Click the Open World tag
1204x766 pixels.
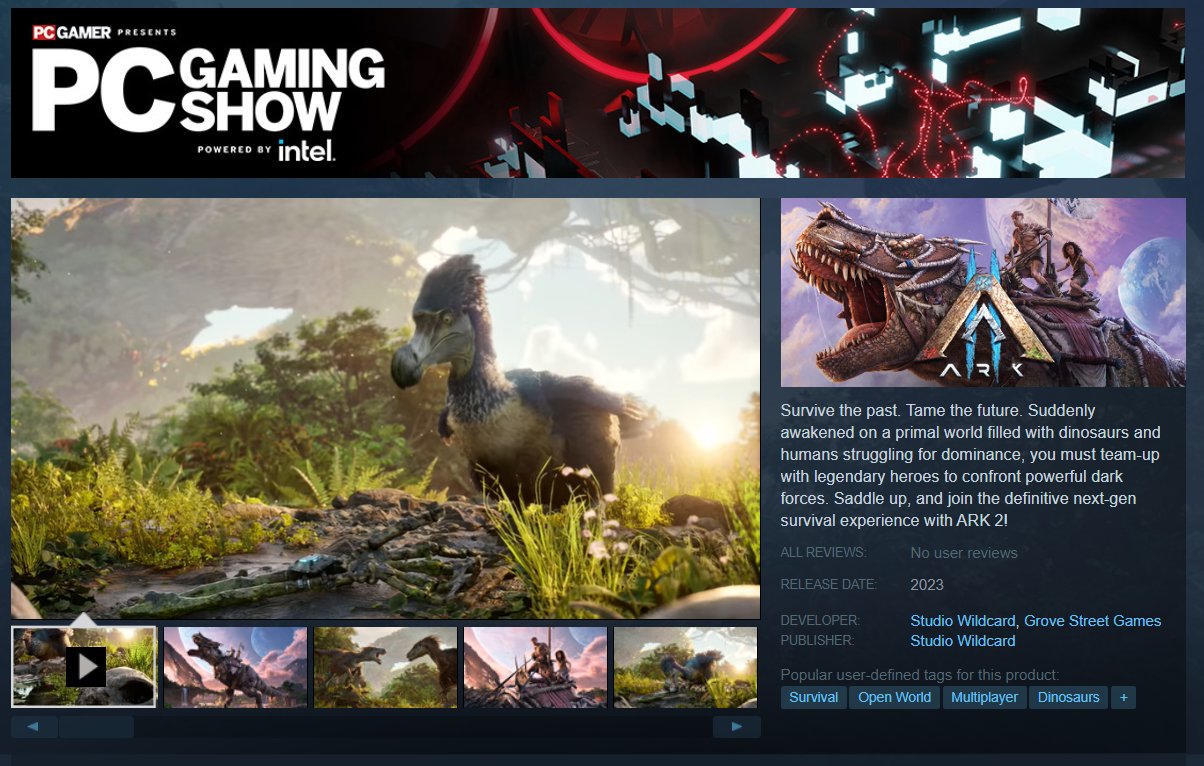(x=894, y=697)
